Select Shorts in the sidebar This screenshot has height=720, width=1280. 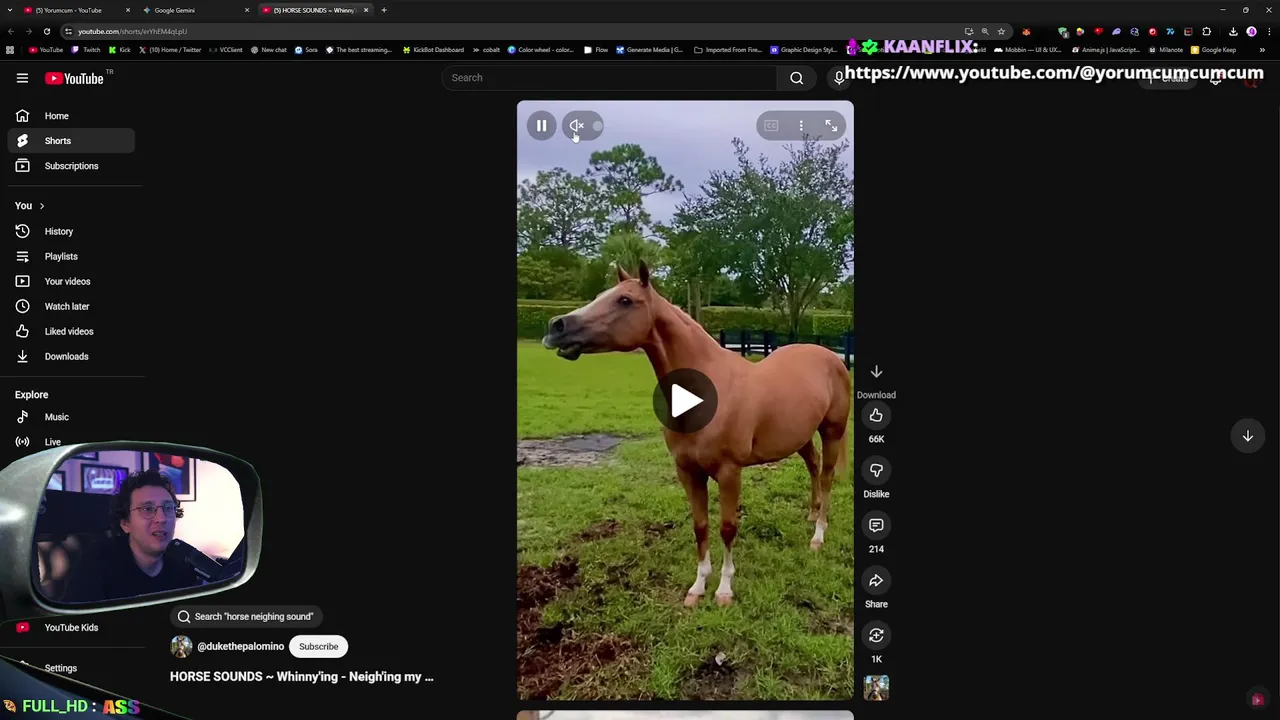click(70, 141)
